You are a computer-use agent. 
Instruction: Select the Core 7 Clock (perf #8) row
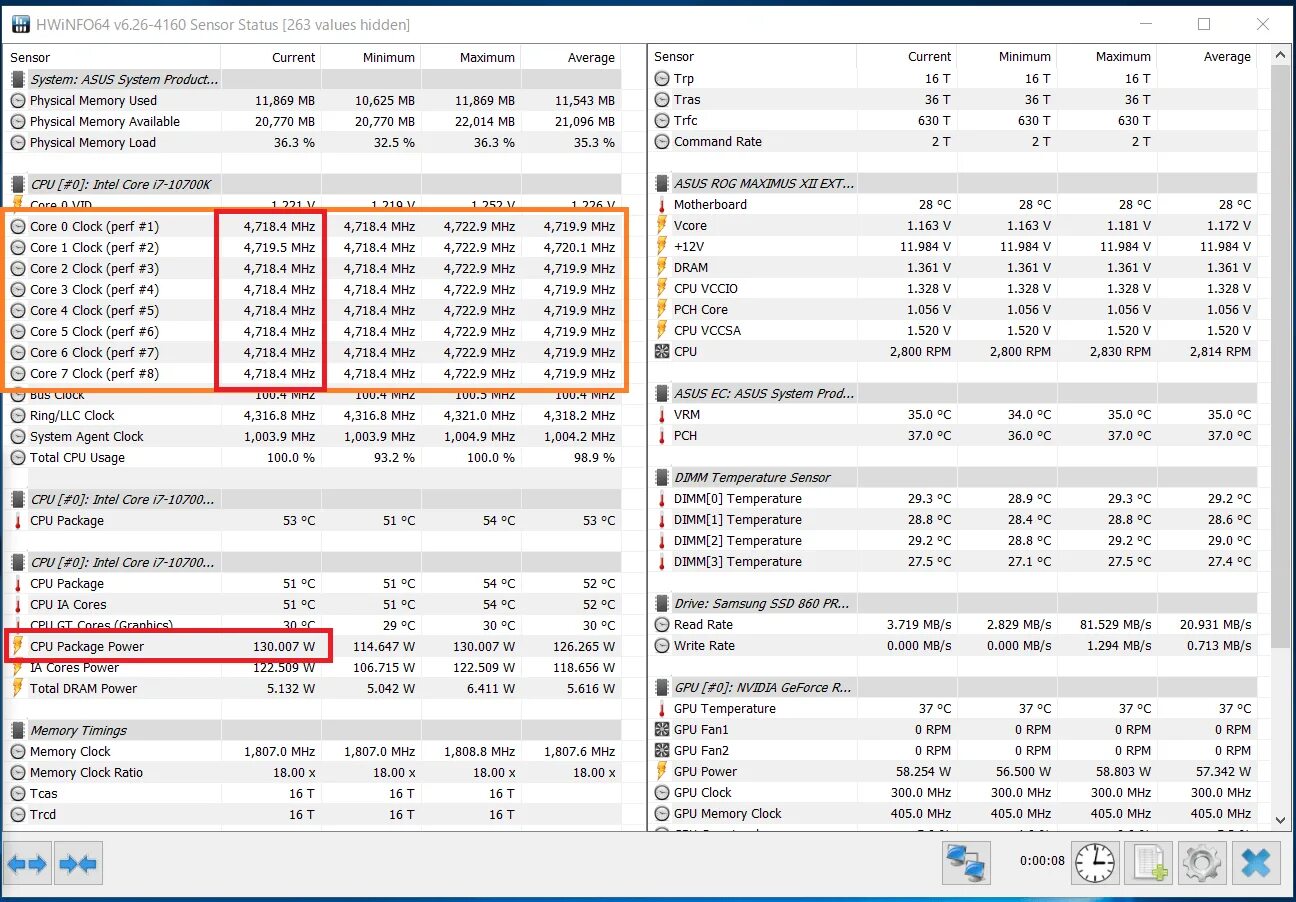click(313, 374)
